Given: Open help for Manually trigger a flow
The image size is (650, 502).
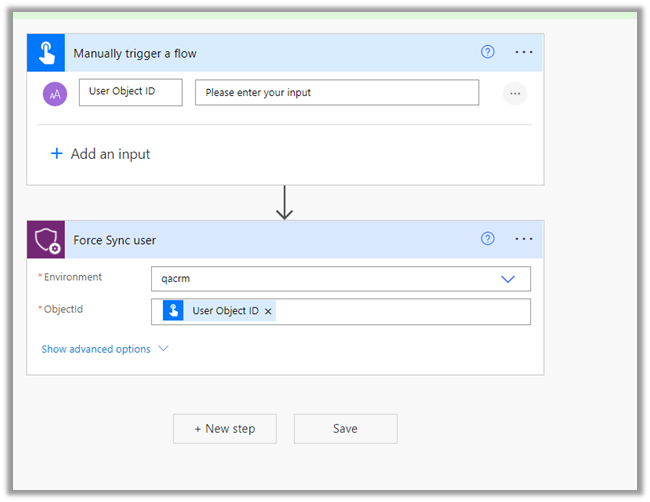Looking at the screenshot, I should 488,52.
